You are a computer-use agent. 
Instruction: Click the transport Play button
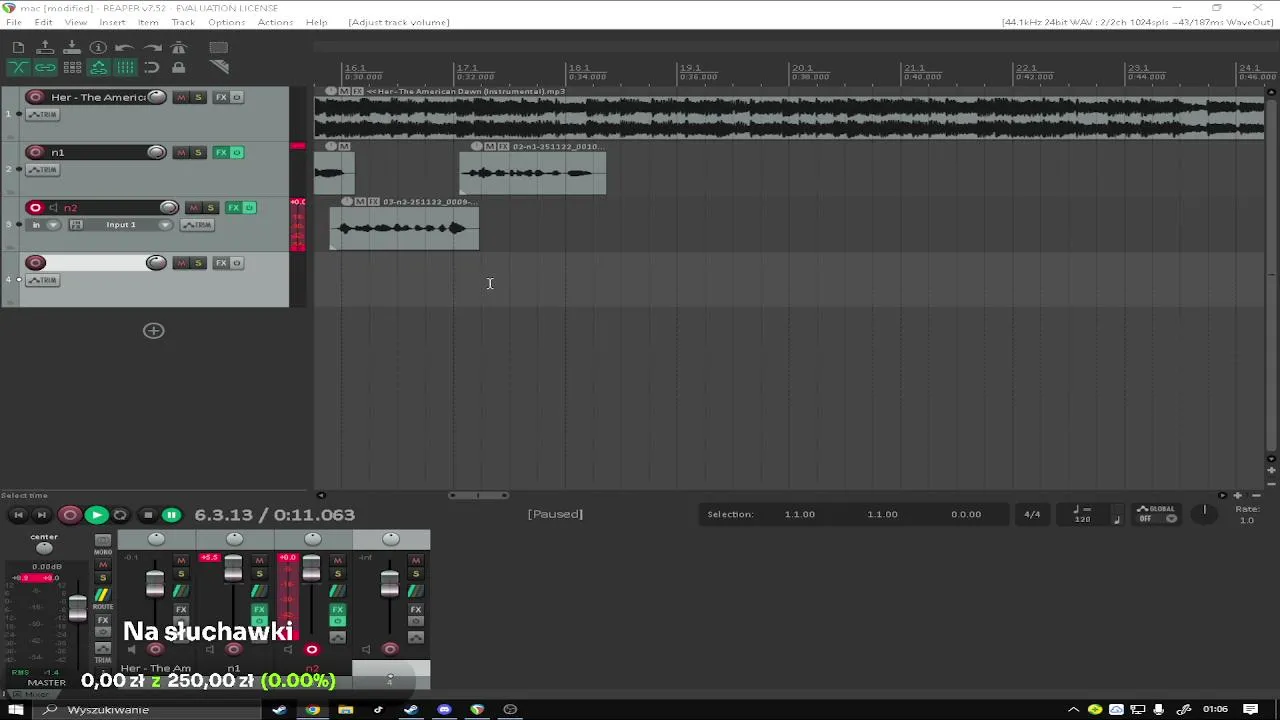coord(96,515)
